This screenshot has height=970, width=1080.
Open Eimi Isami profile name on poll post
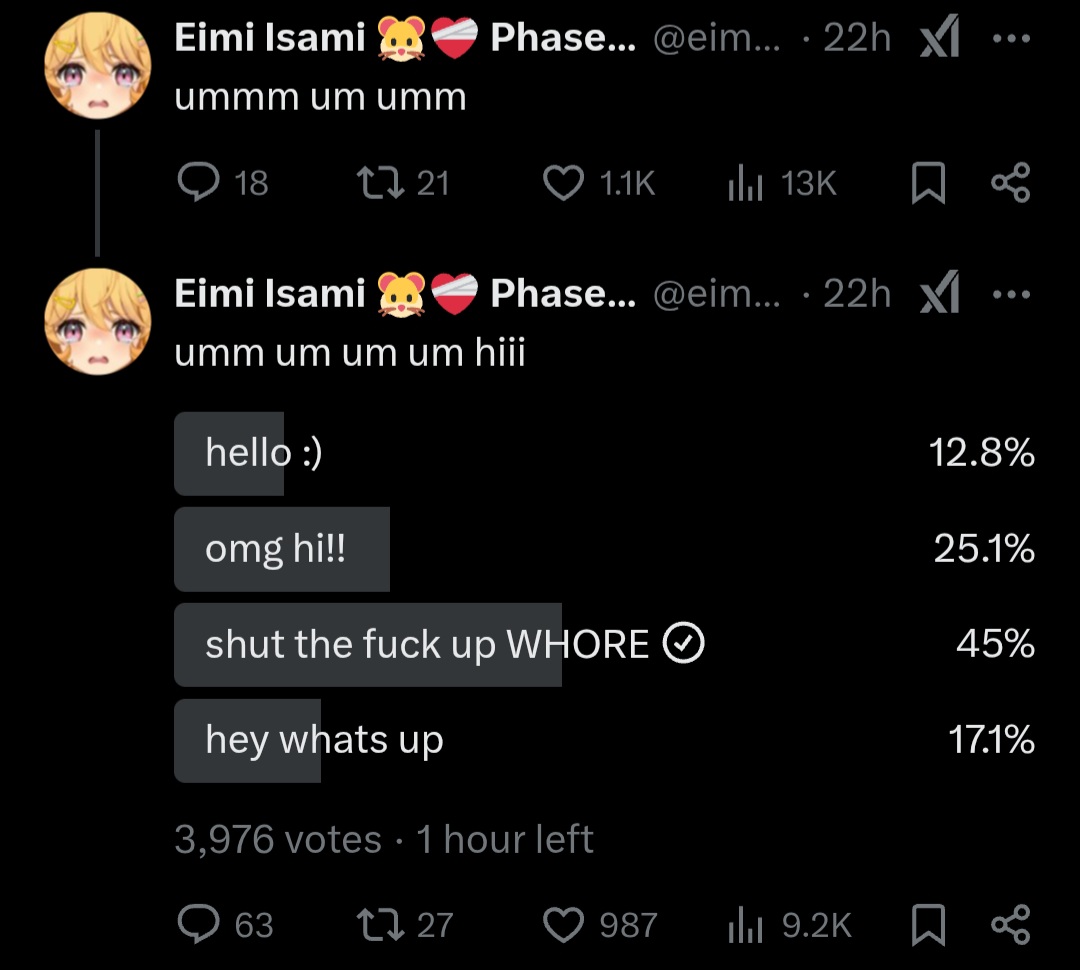[x=270, y=294]
